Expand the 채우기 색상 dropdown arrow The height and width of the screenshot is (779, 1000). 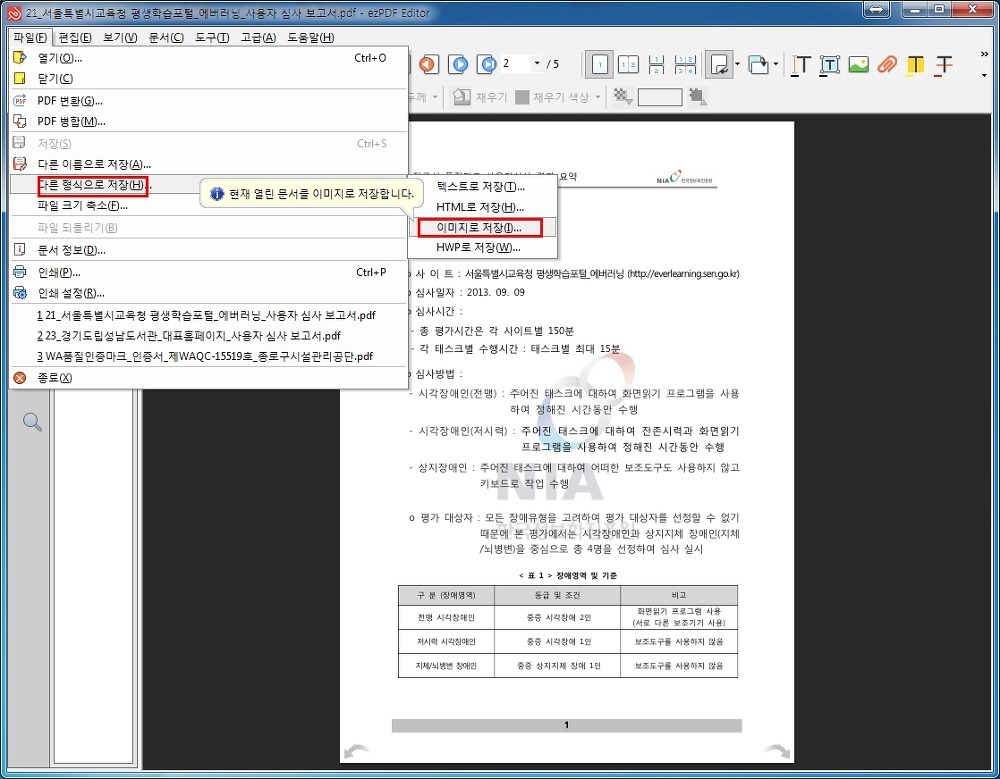coord(598,98)
